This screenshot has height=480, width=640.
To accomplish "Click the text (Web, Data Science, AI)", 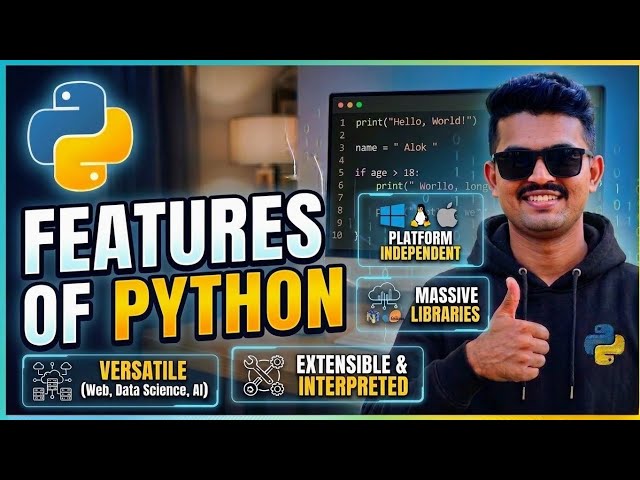I will point(144,390).
